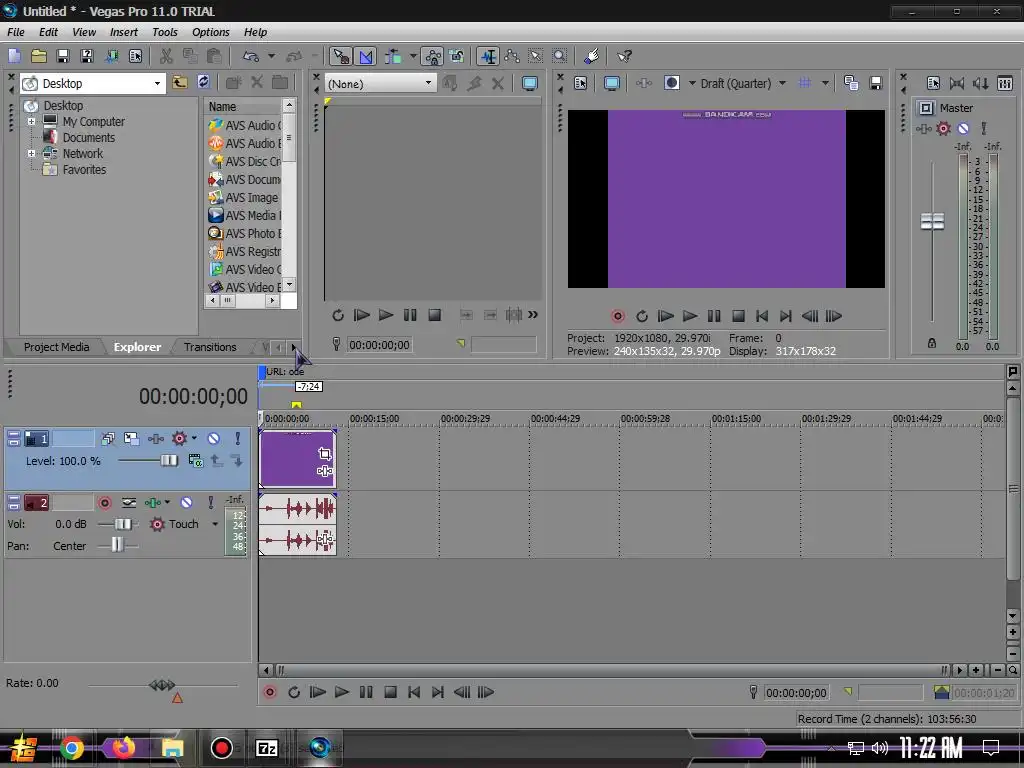
Task: Open track 1 Track Motion icon
Action: (131, 439)
